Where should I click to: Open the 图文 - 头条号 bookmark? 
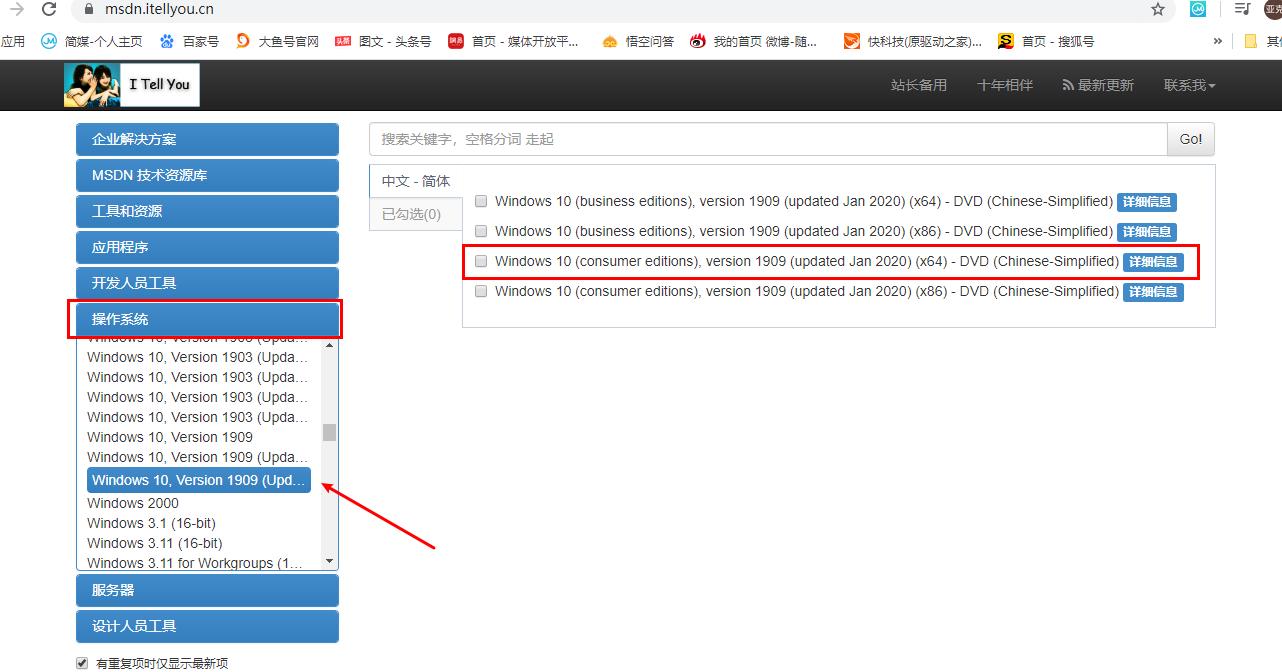tap(394, 41)
